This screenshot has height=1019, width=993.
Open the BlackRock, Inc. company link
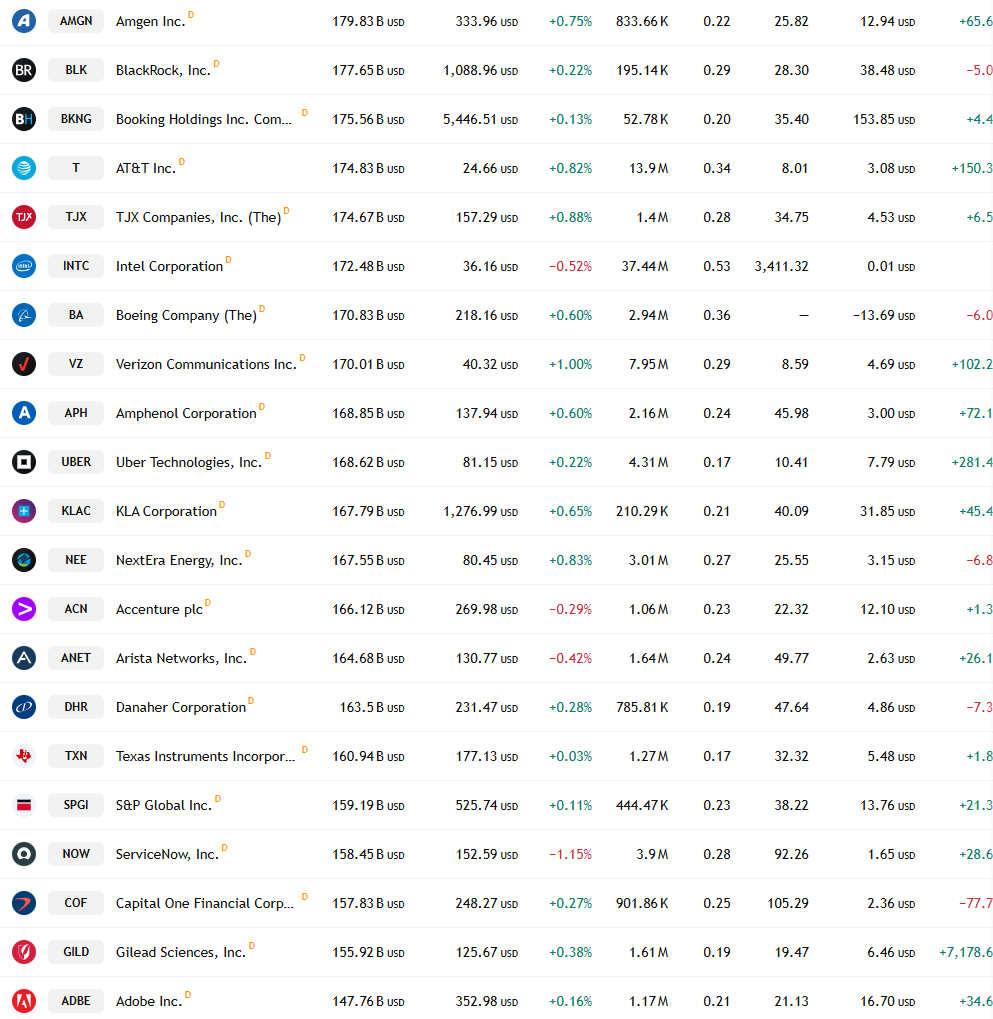(163, 70)
